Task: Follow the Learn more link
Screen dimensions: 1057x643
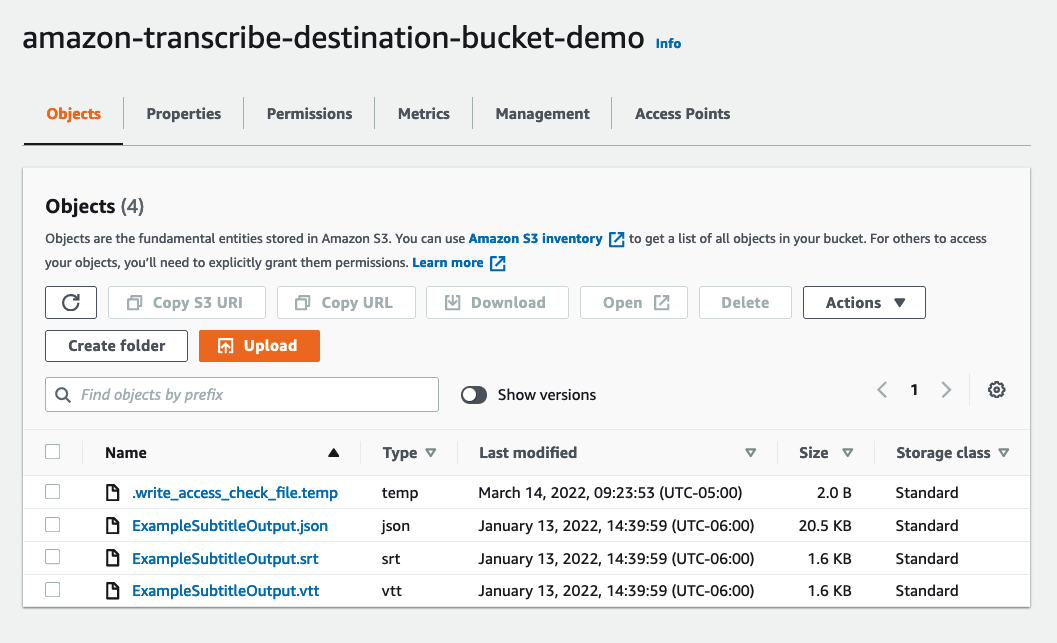Action: click(x=448, y=263)
